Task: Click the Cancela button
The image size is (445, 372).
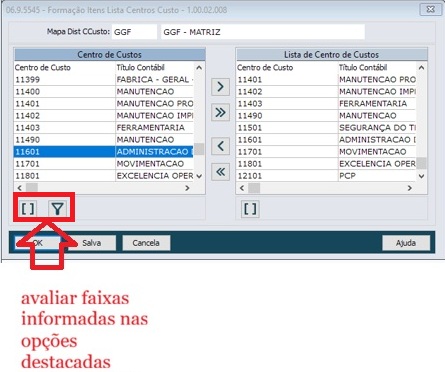Action: pyautogui.click(x=146, y=243)
